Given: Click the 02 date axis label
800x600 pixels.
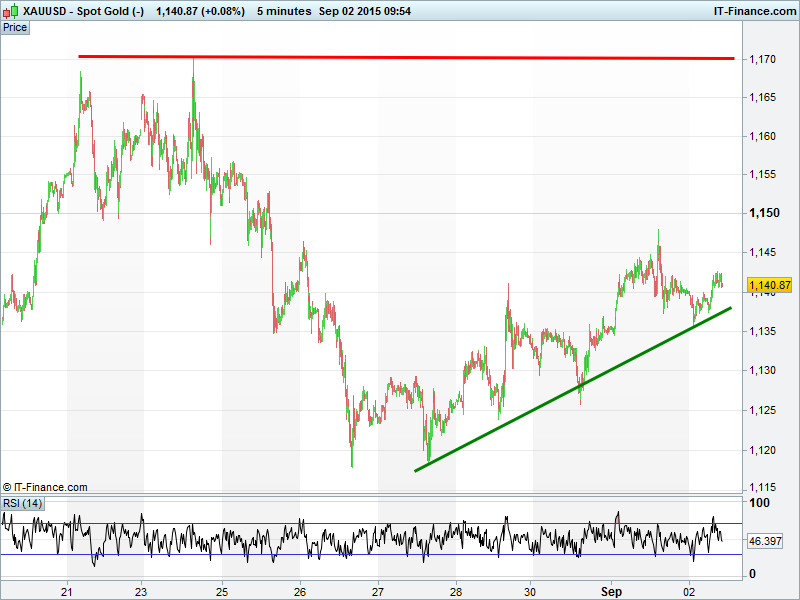Looking at the screenshot, I should pos(690,591).
